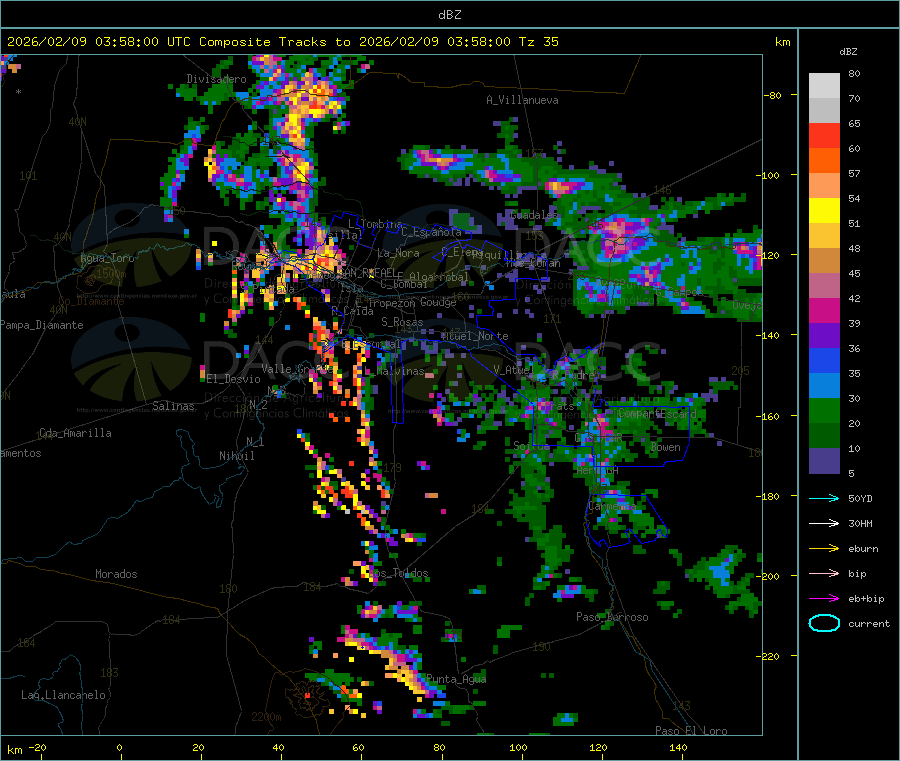Pick the purple 36-39 dBZ swatch
This screenshot has height=761, width=900.
tap(824, 336)
